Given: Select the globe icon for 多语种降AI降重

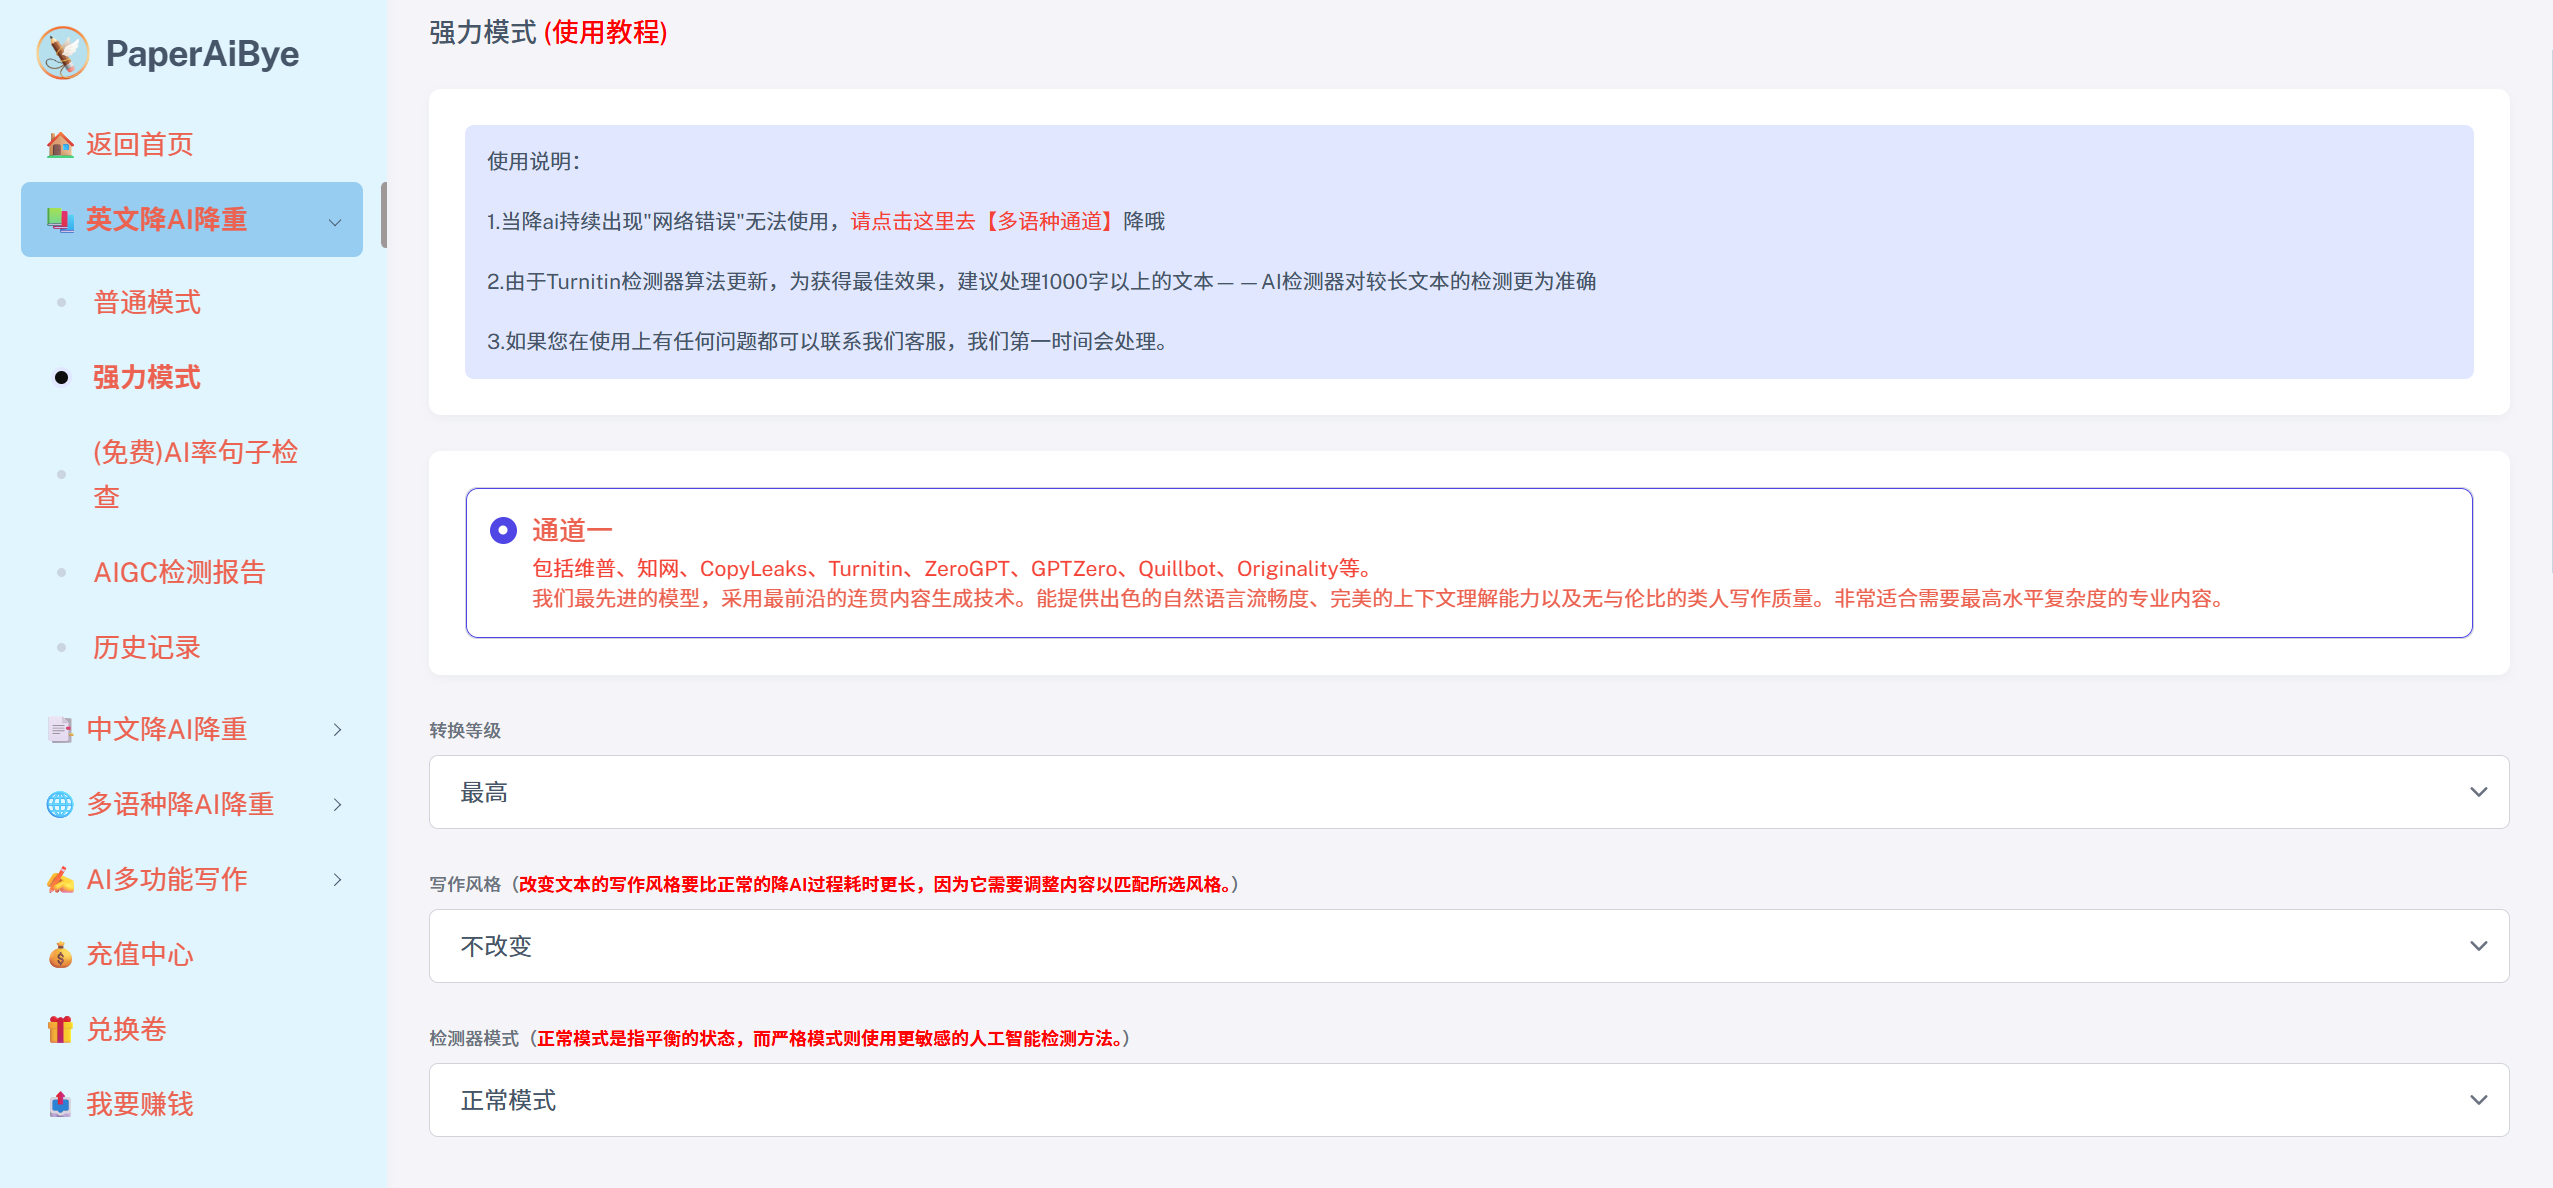Looking at the screenshot, I should click(61, 804).
